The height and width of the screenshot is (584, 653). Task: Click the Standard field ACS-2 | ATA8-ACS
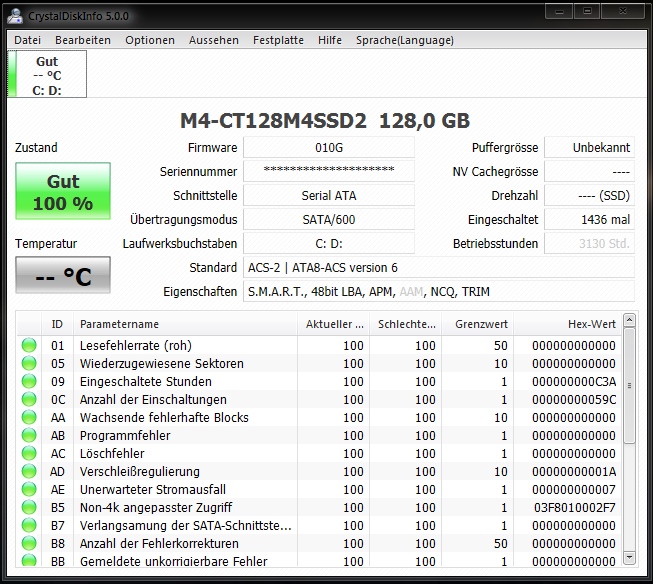[x=439, y=267]
